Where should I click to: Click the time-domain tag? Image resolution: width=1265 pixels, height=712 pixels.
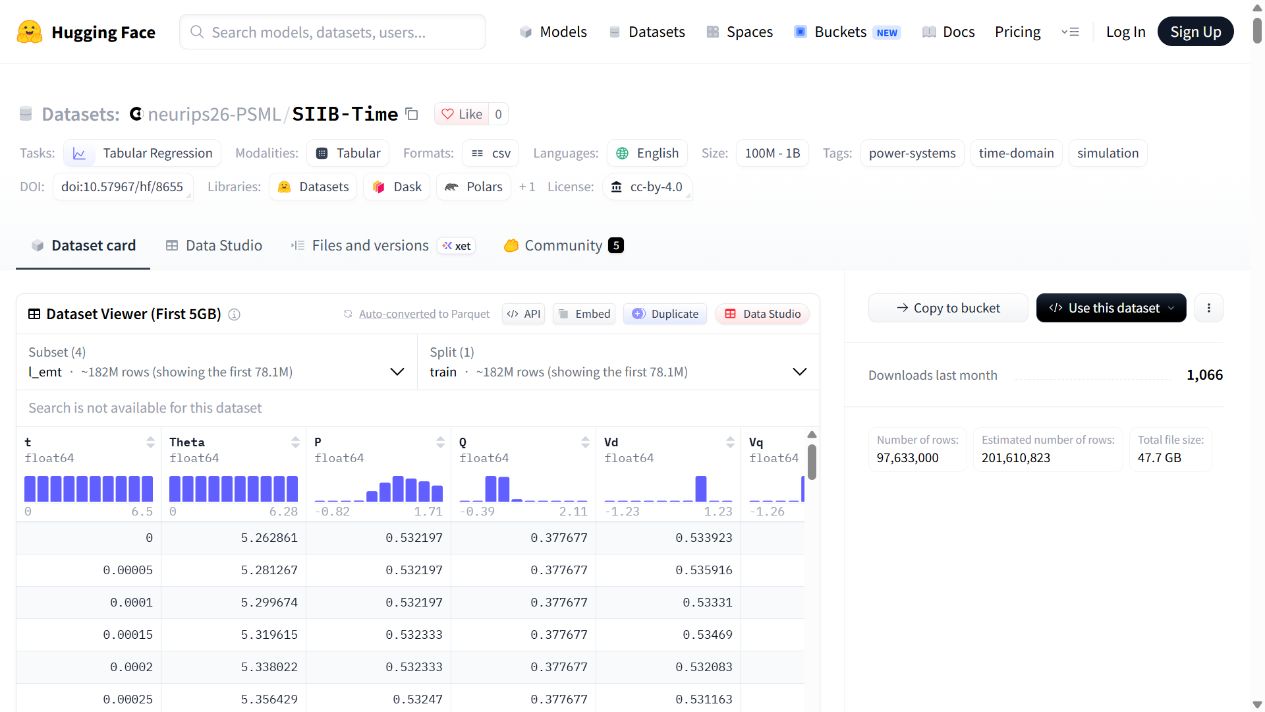click(x=1016, y=153)
